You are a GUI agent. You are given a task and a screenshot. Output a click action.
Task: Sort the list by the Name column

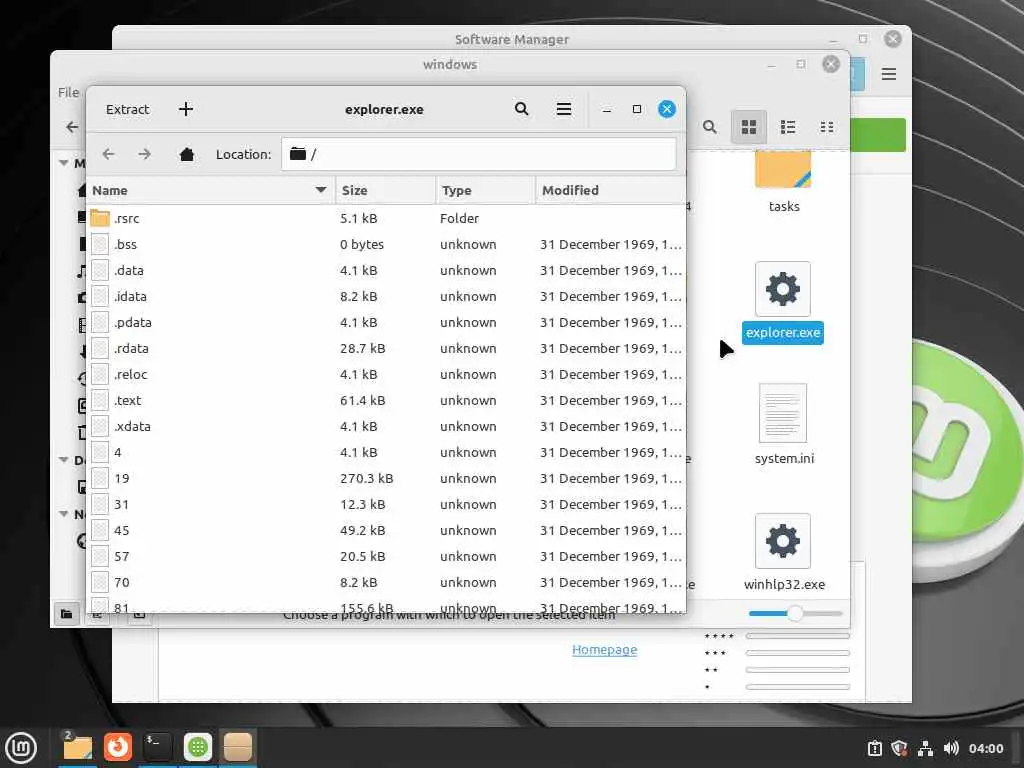click(210, 190)
